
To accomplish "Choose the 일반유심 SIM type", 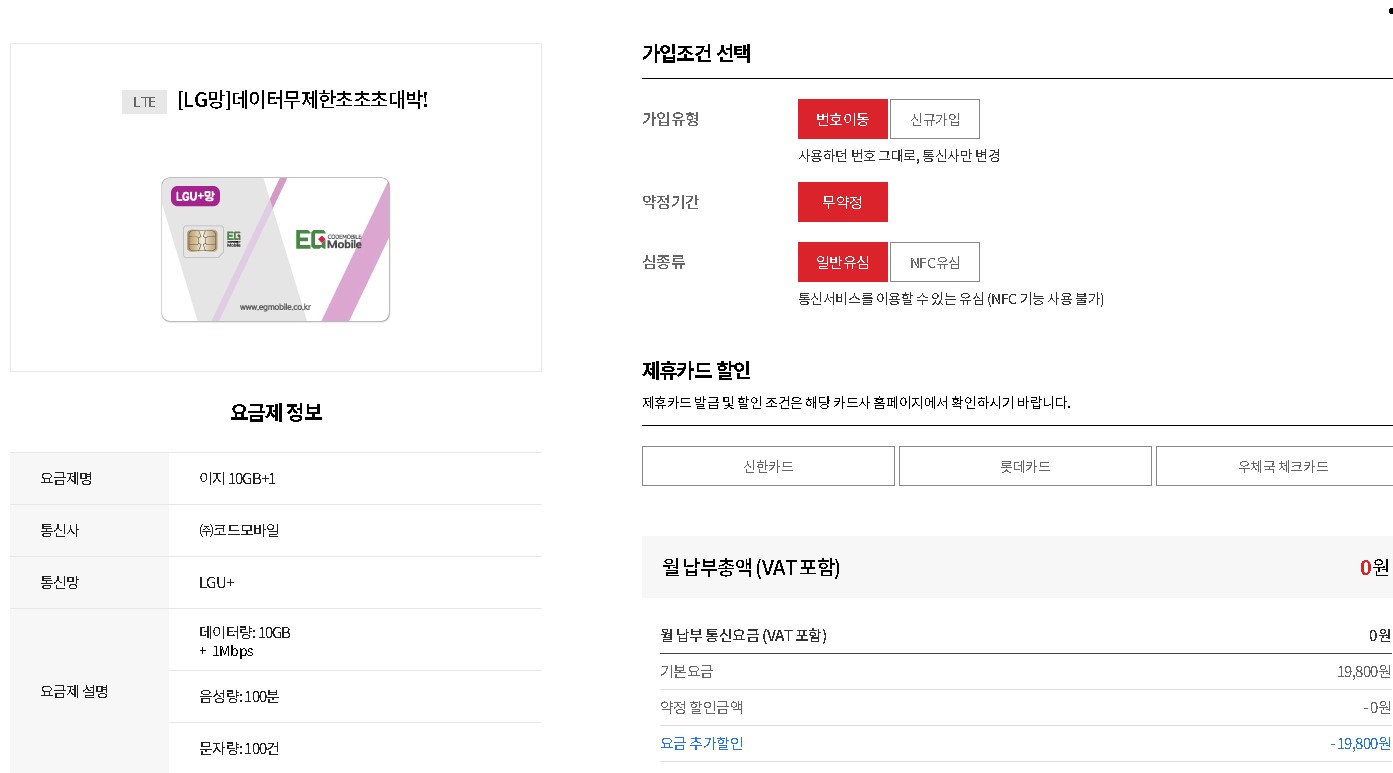I will click(x=842, y=261).
